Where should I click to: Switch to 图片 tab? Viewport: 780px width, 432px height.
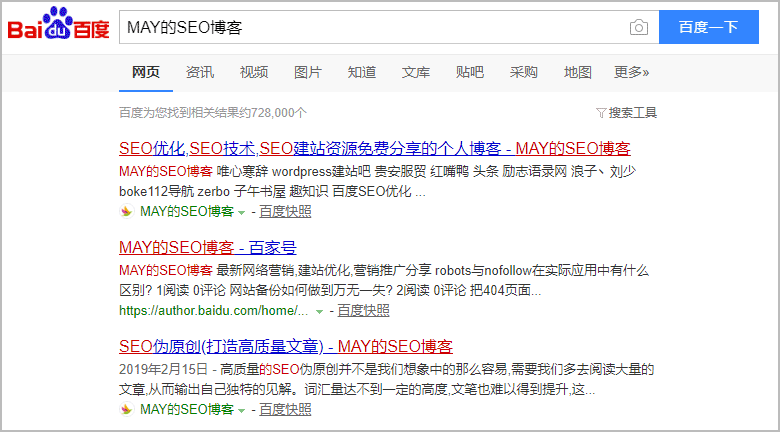(308, 73)
